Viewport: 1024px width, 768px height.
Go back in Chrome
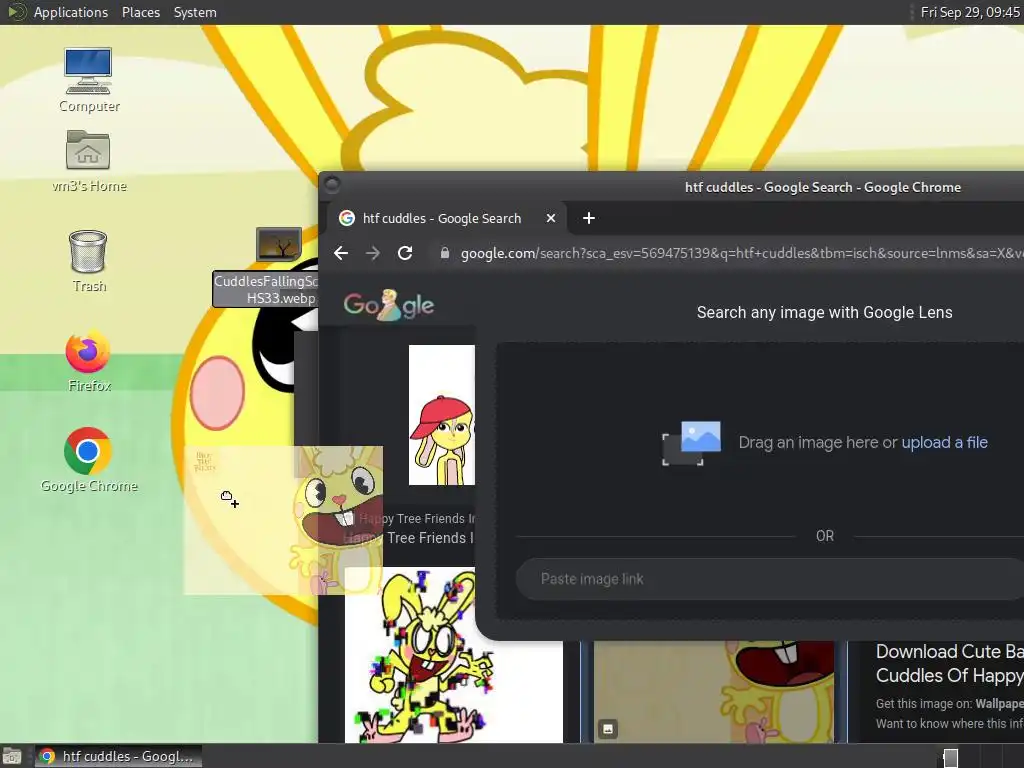(341, 253)
